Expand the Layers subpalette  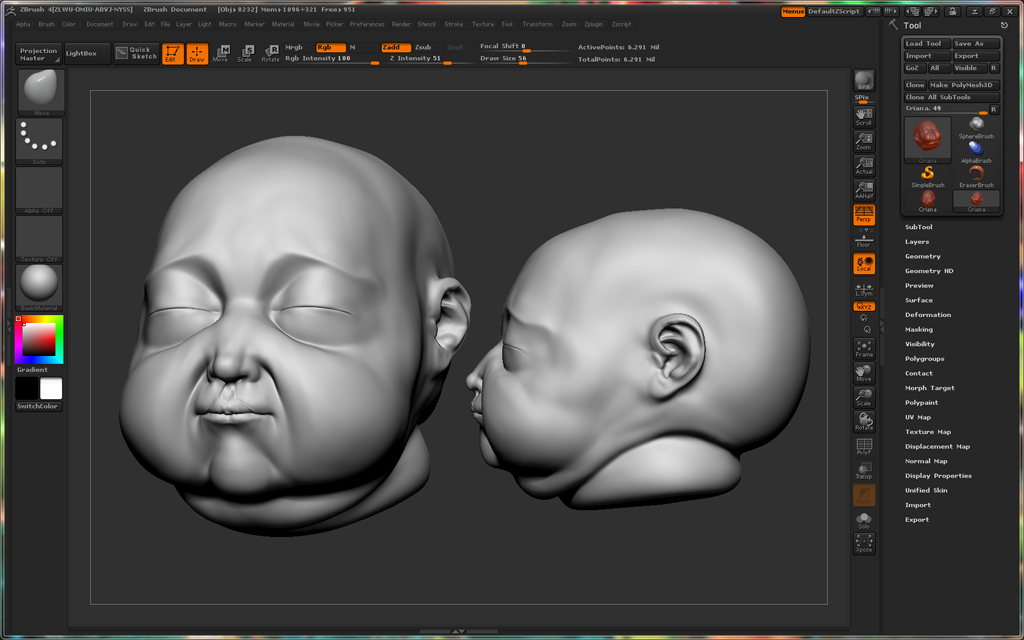(x=917, y=242)
